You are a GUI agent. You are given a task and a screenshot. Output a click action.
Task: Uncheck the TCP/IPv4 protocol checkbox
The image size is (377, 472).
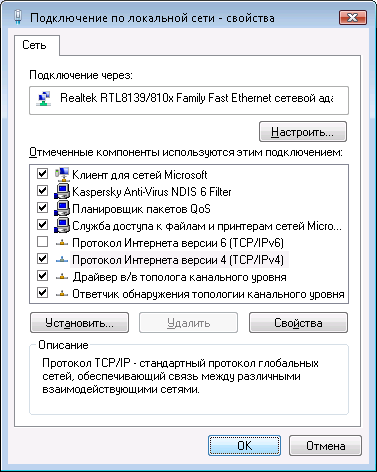point(42,259)
